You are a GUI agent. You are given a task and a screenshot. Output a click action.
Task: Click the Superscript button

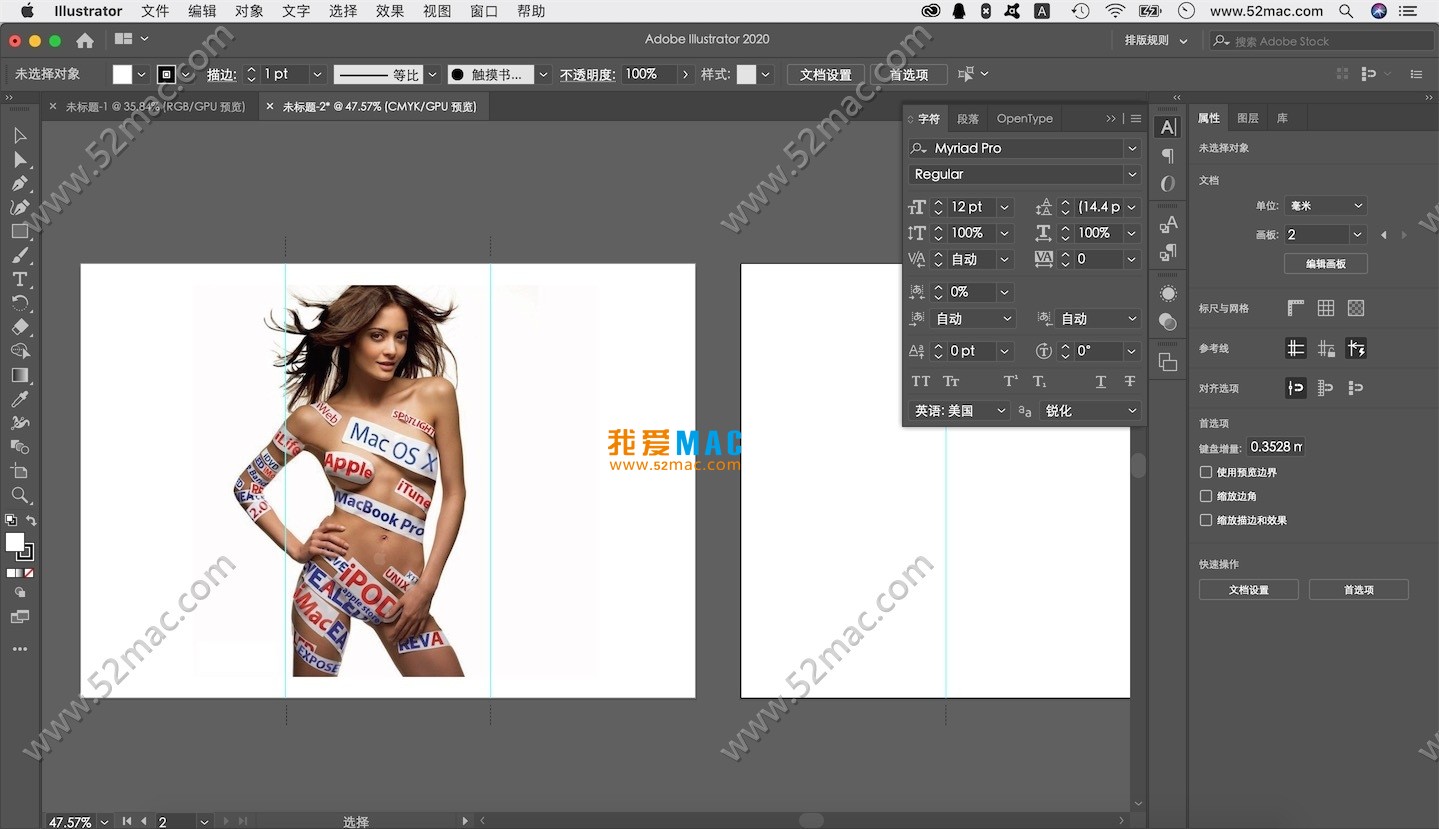click(x=1011, y=381)
